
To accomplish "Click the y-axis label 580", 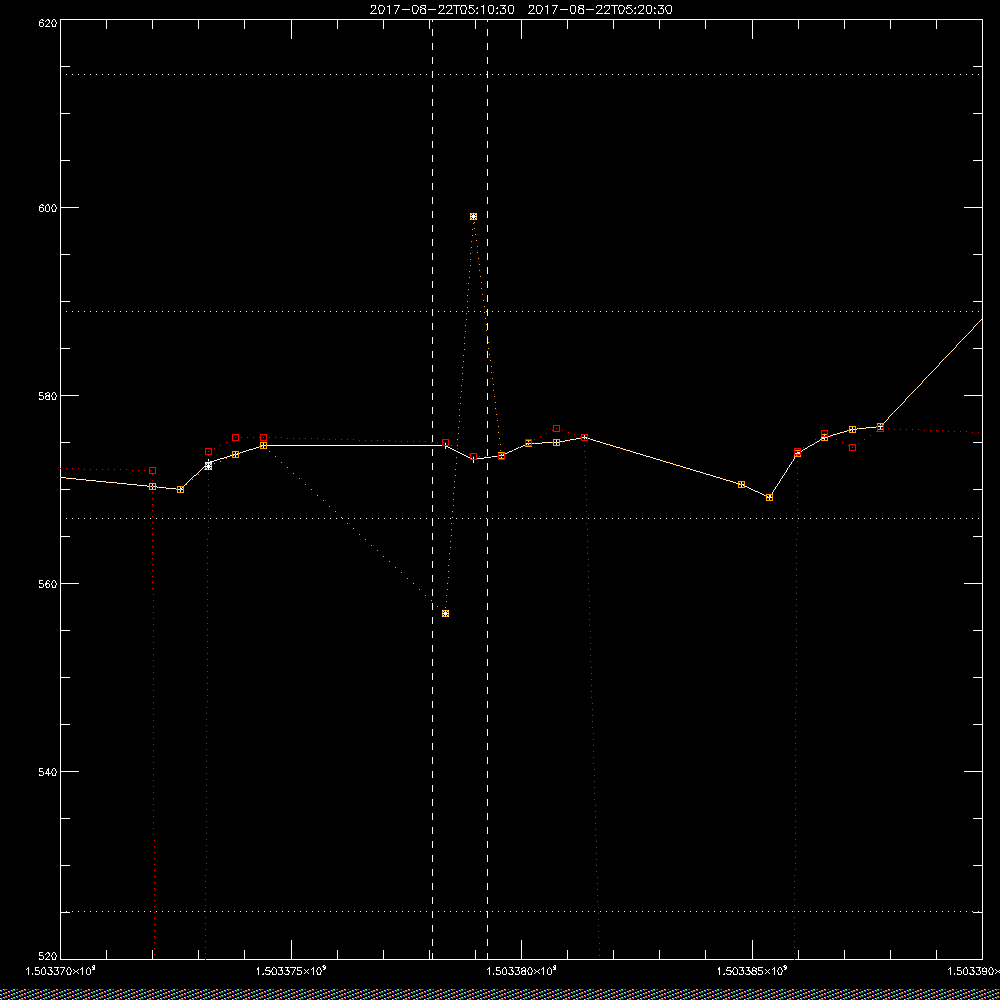I will pyautogui.click(x=47, y=395).
